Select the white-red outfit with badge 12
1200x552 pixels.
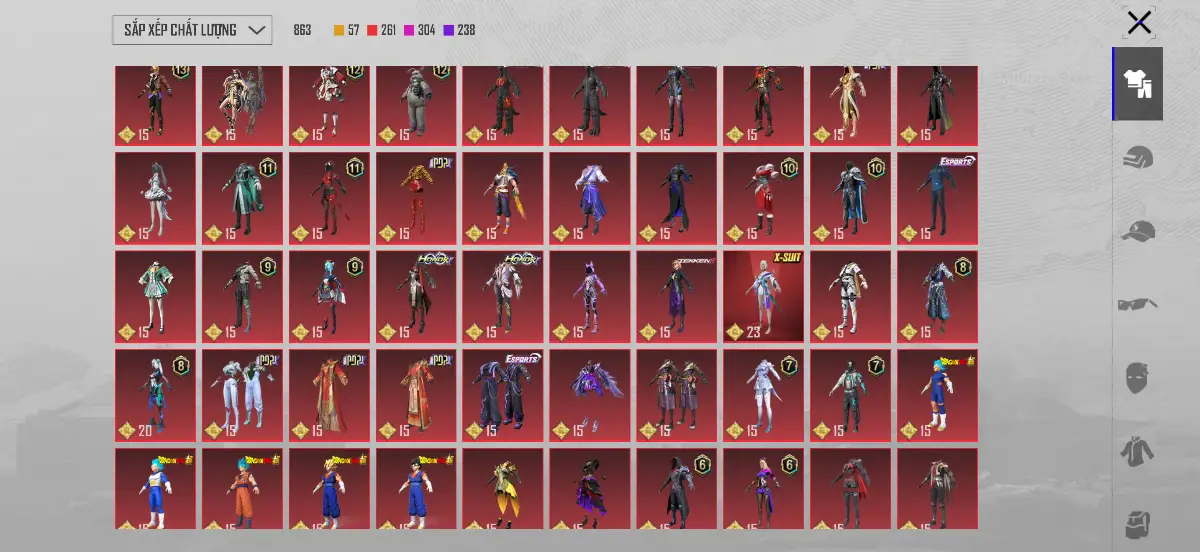(x=329, y=106)
